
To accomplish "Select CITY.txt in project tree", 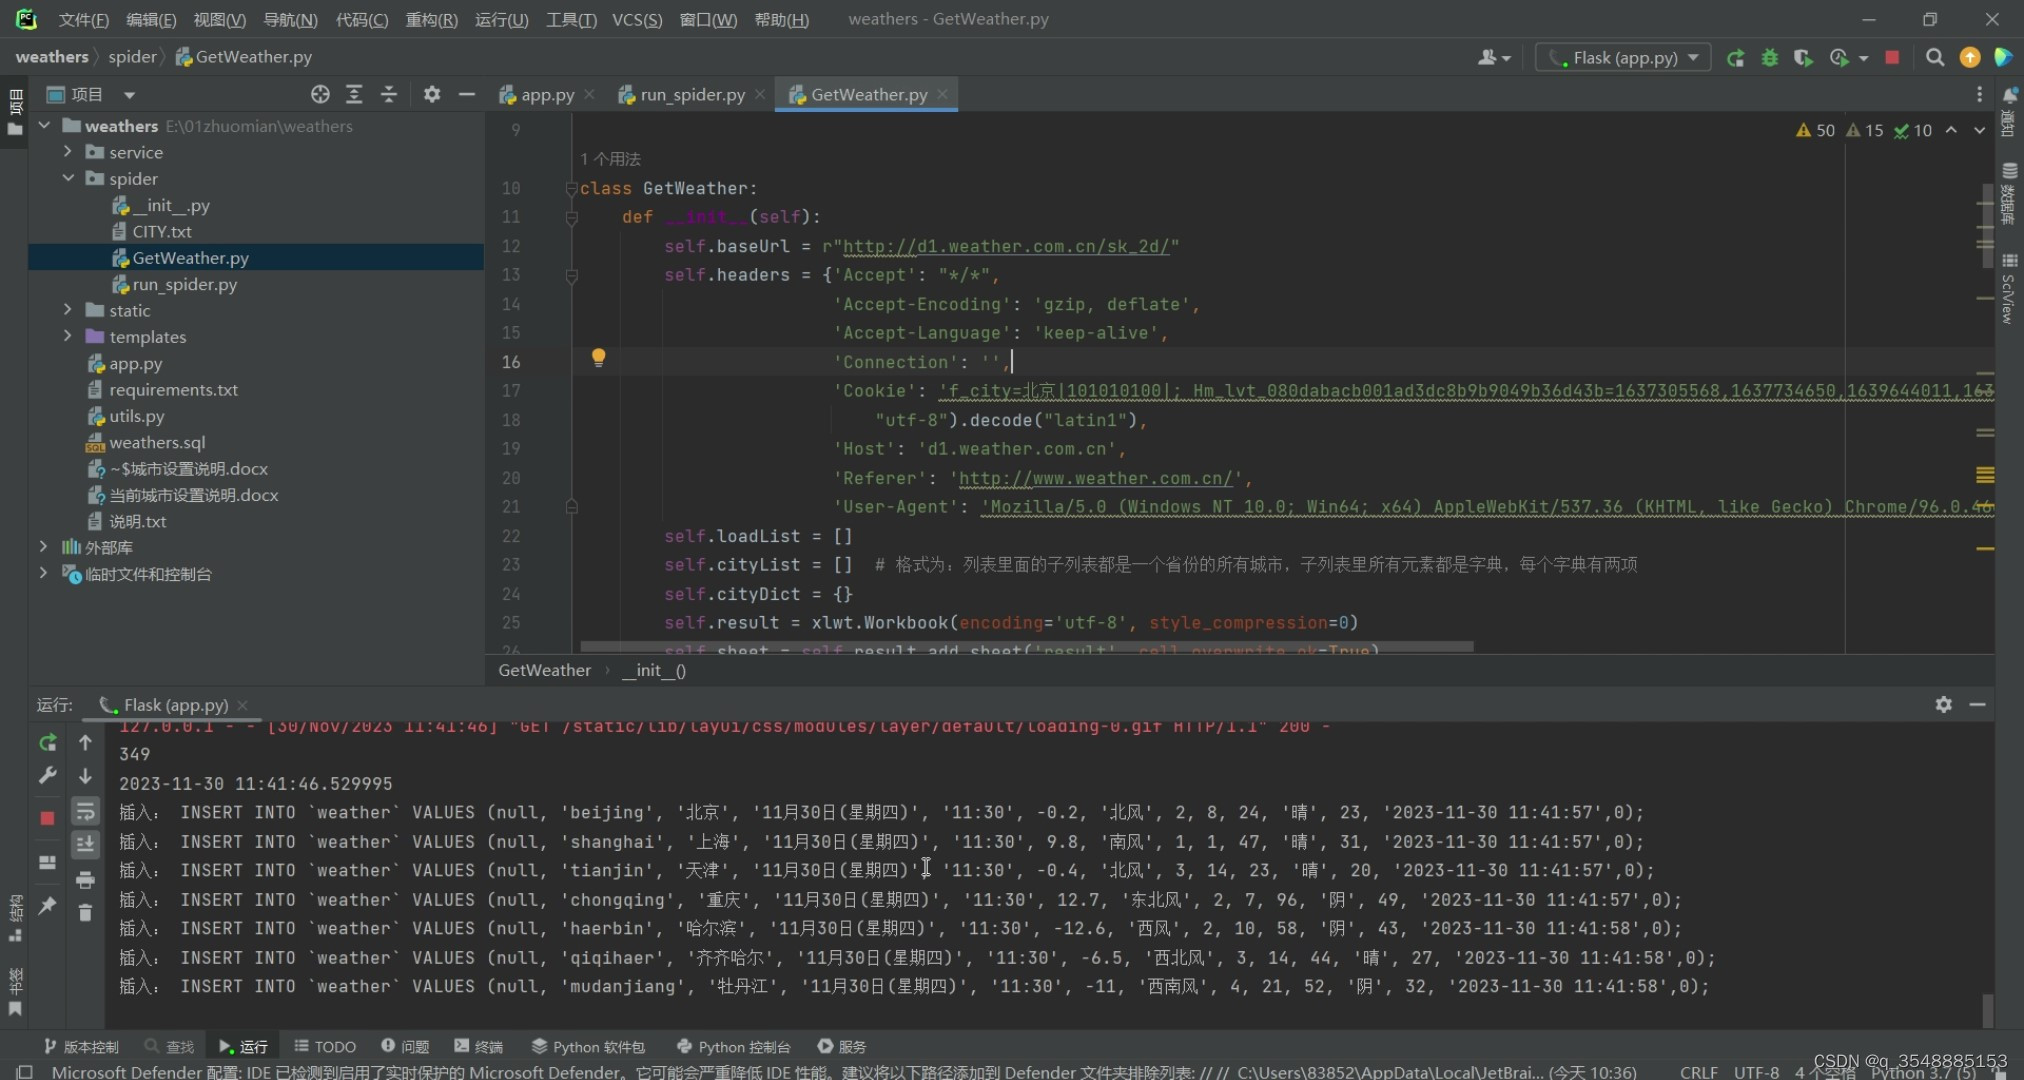I will (x=162, y=231).
